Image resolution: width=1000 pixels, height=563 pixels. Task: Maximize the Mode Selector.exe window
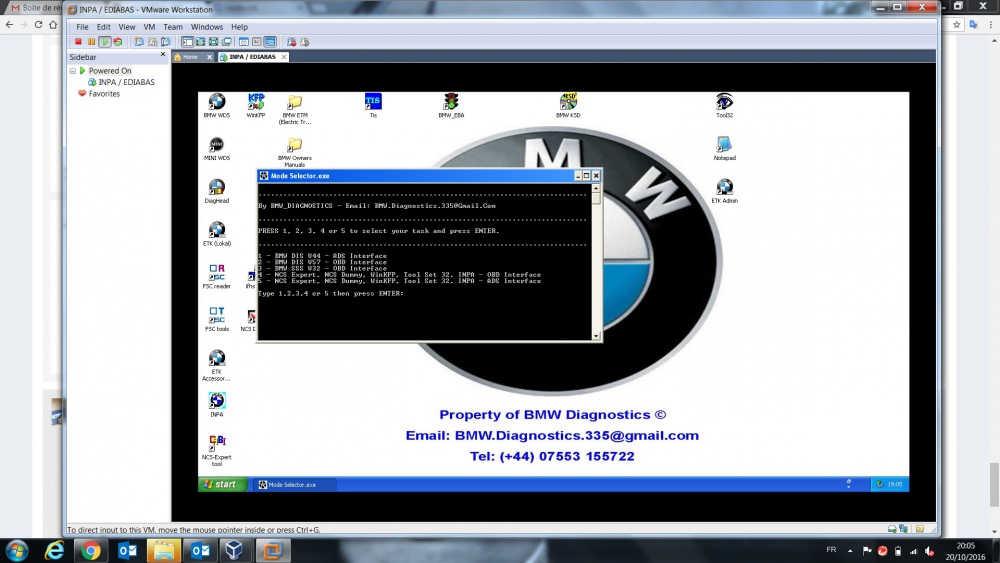pyautogui.click(x=587, y=175)
